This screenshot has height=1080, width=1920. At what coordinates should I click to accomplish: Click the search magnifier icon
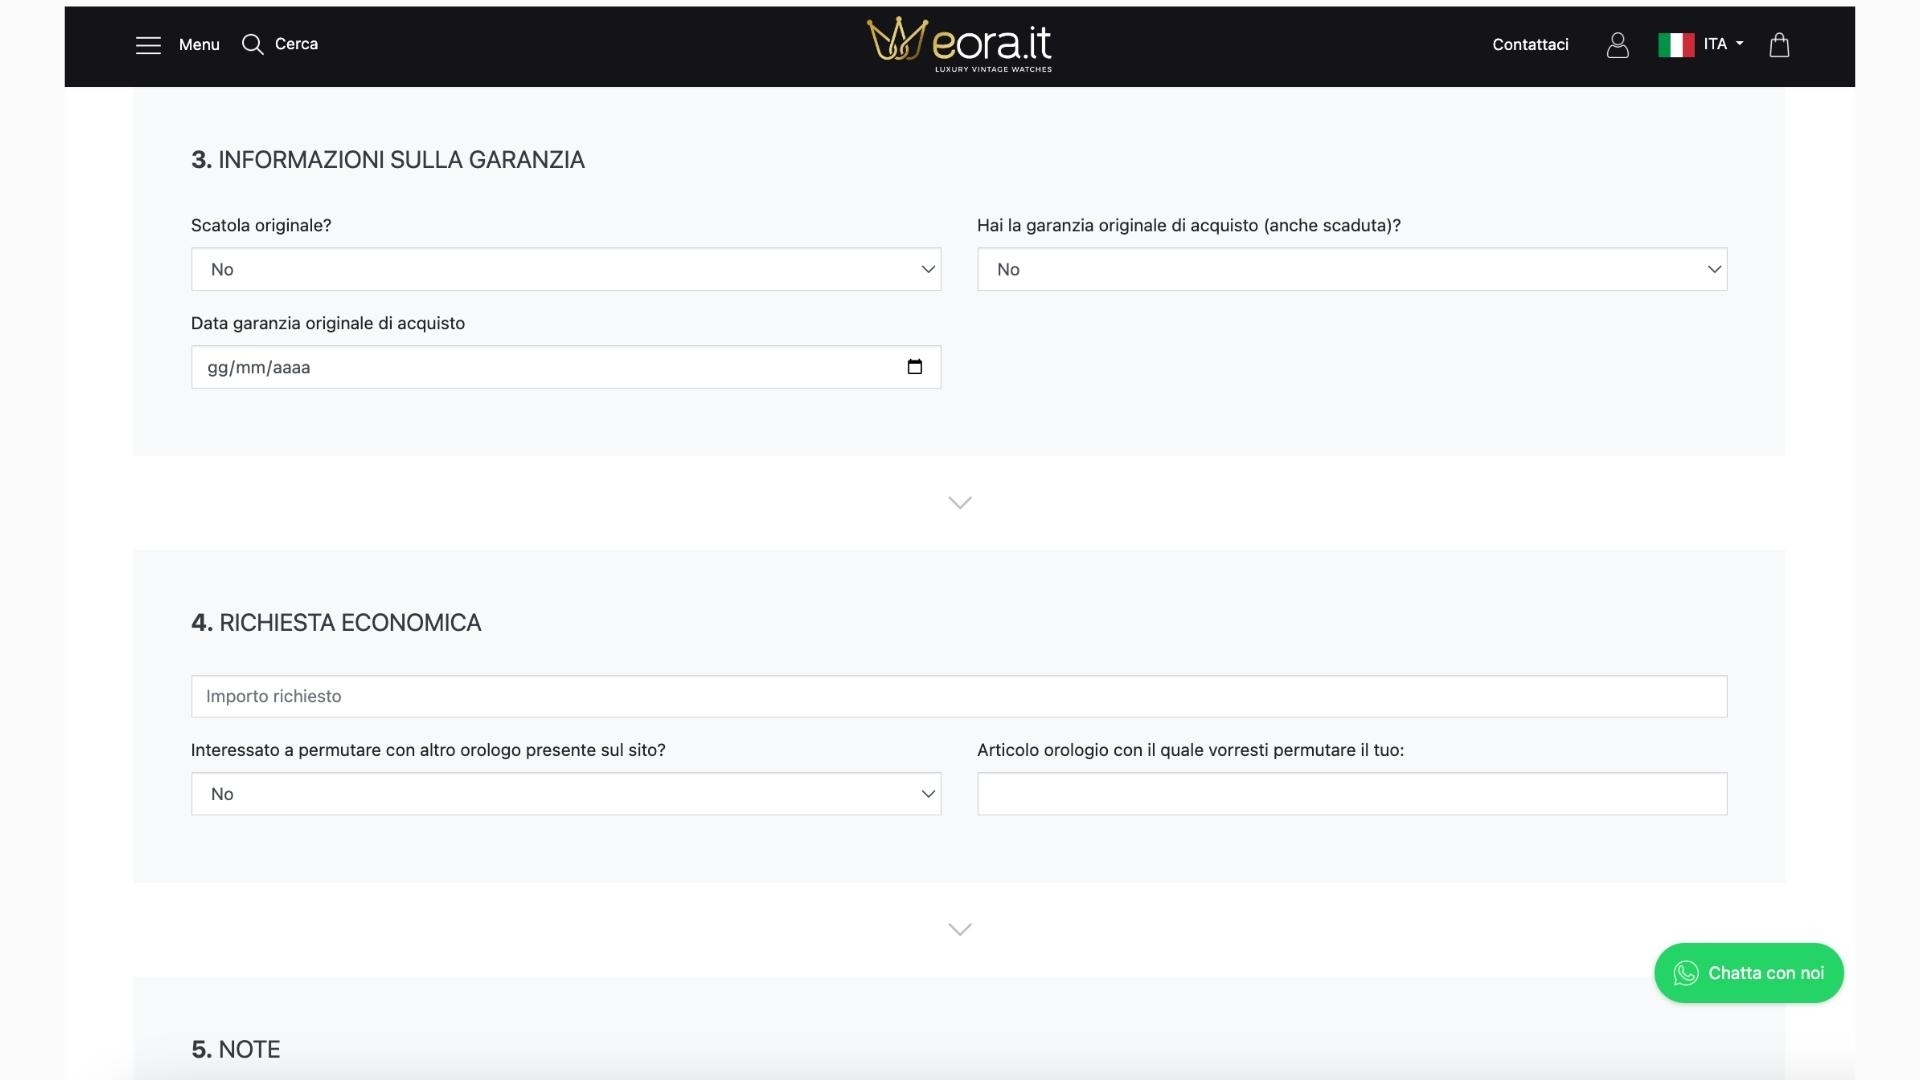(253, 45)
